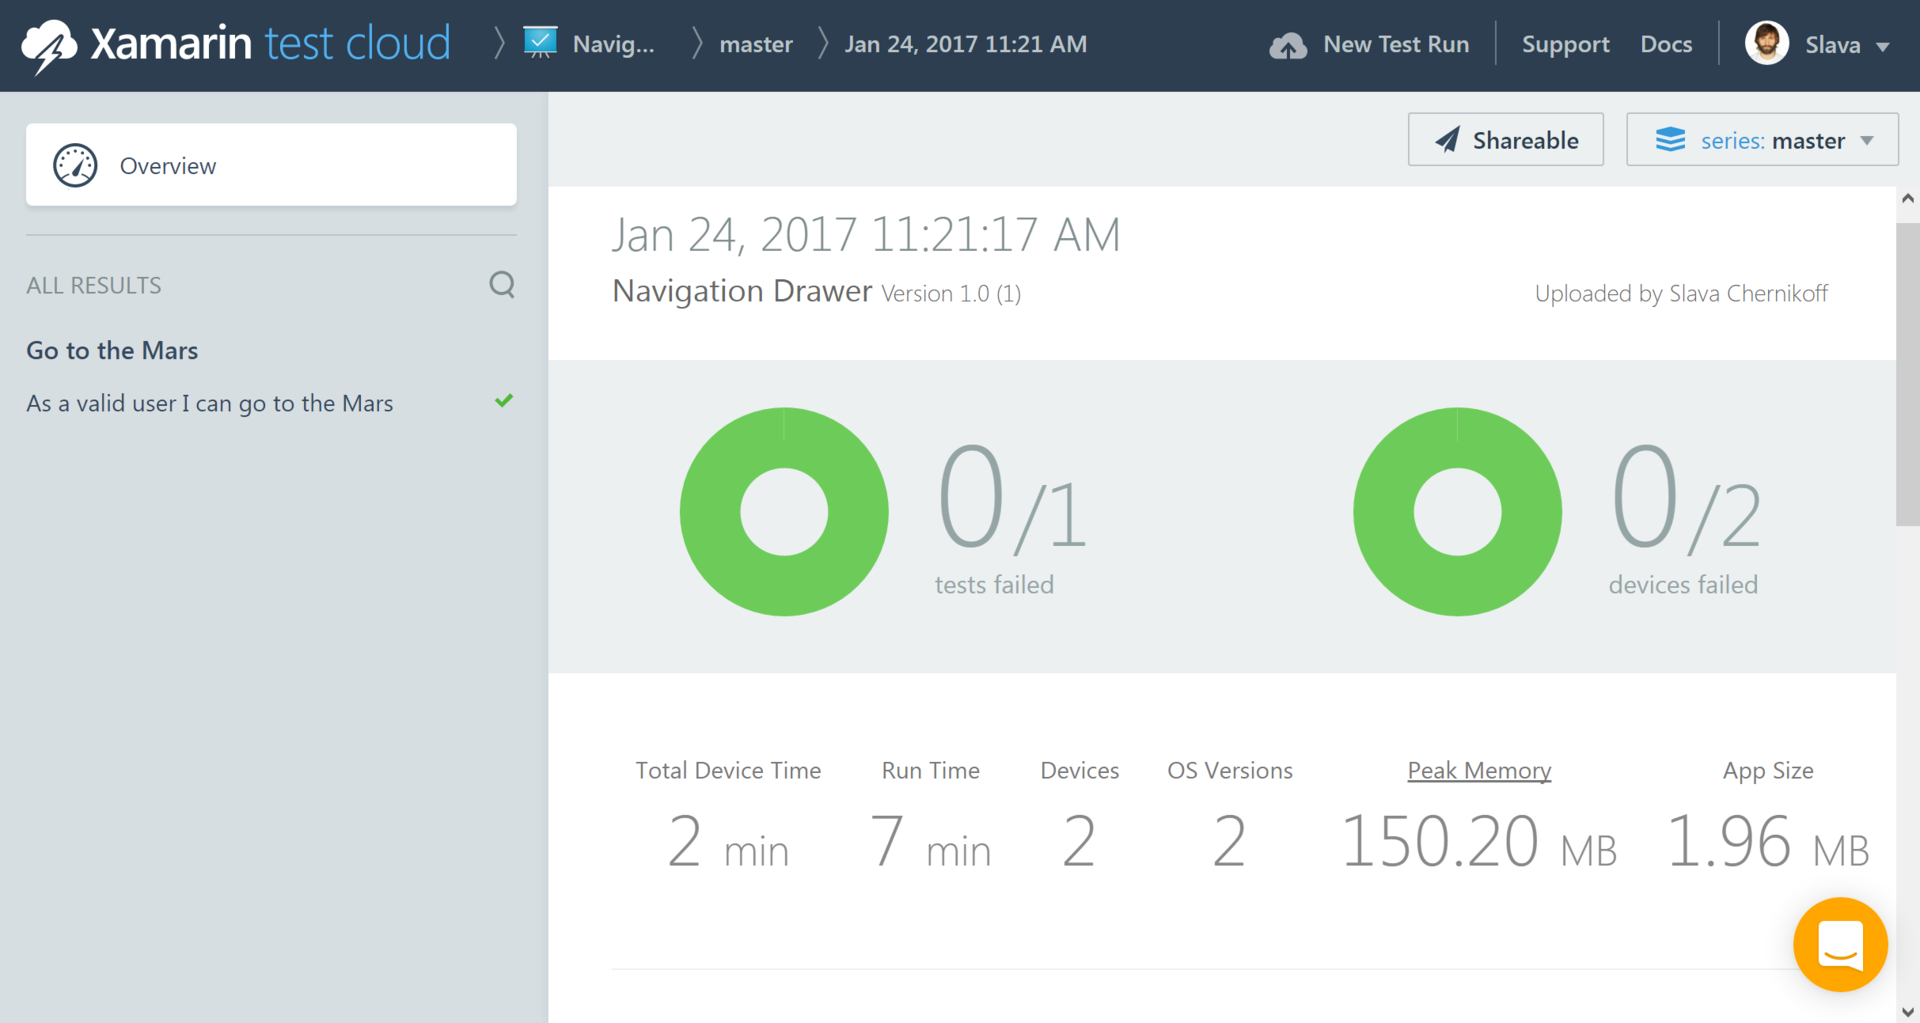Click the tests failed donut chart
Screen dimensions: 1920x1023
point(784,511)
